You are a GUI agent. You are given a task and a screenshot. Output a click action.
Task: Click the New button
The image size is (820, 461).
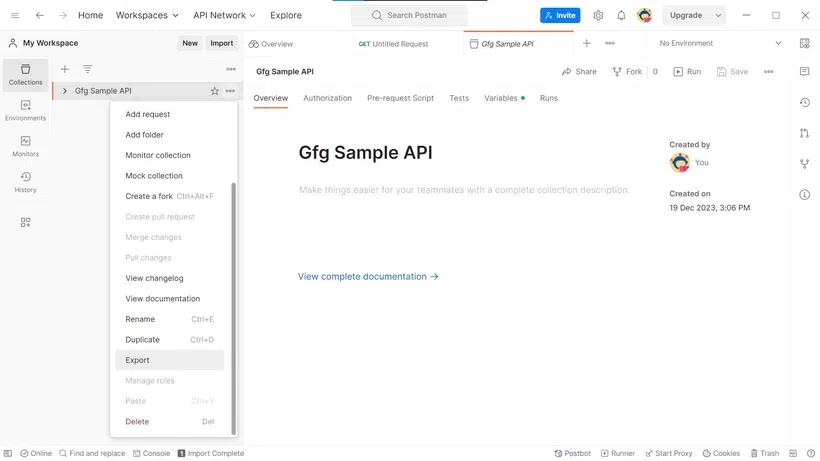pyautogui.click(x=190, y=43)
